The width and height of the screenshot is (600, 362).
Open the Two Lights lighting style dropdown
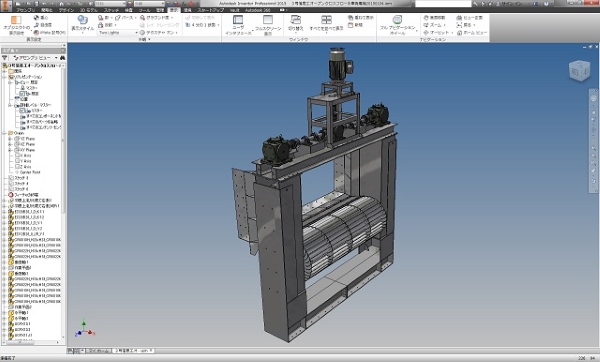(118, 33)
